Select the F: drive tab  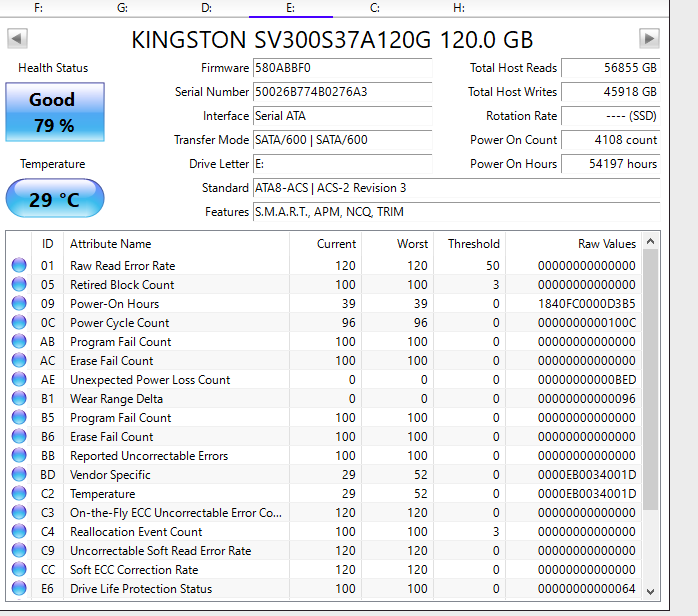point(39,8)
